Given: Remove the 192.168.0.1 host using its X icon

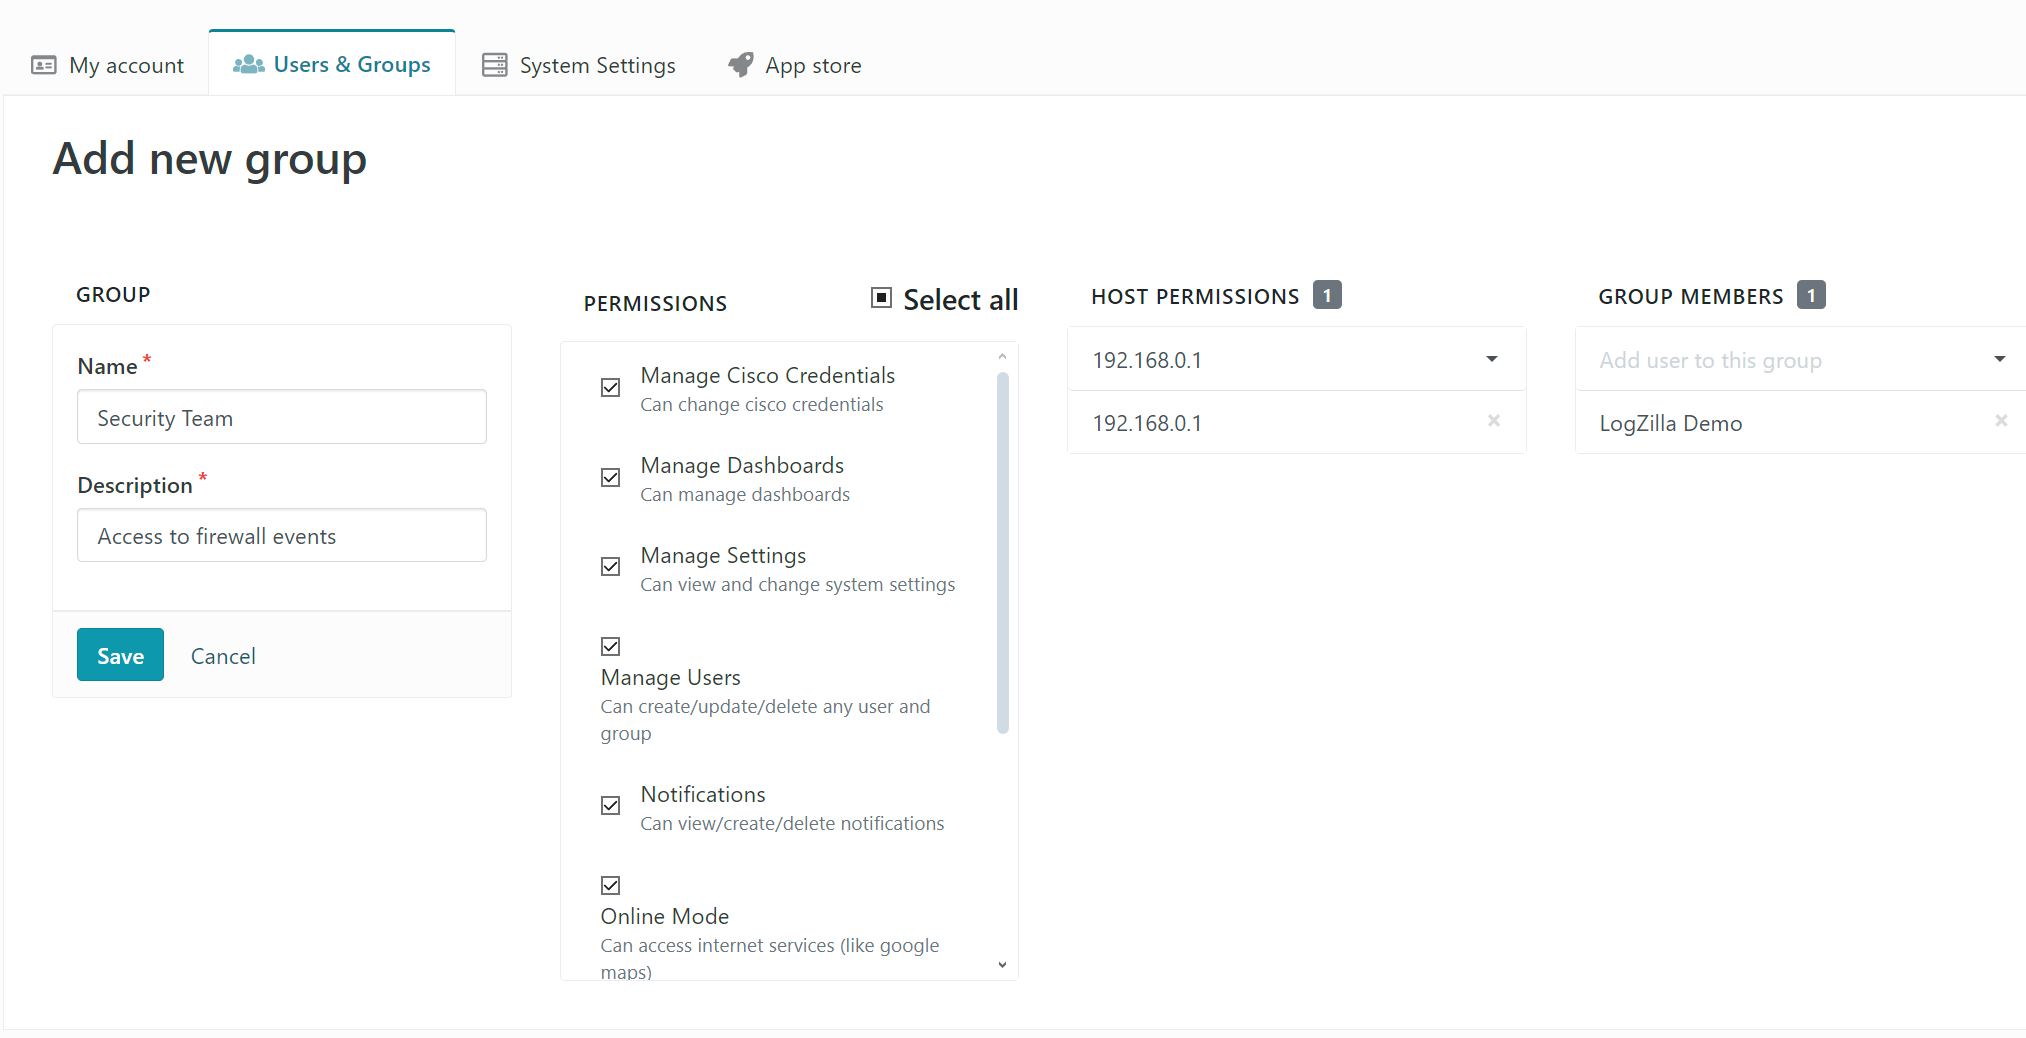Looking at the screenshot, I should [1493, 421].
